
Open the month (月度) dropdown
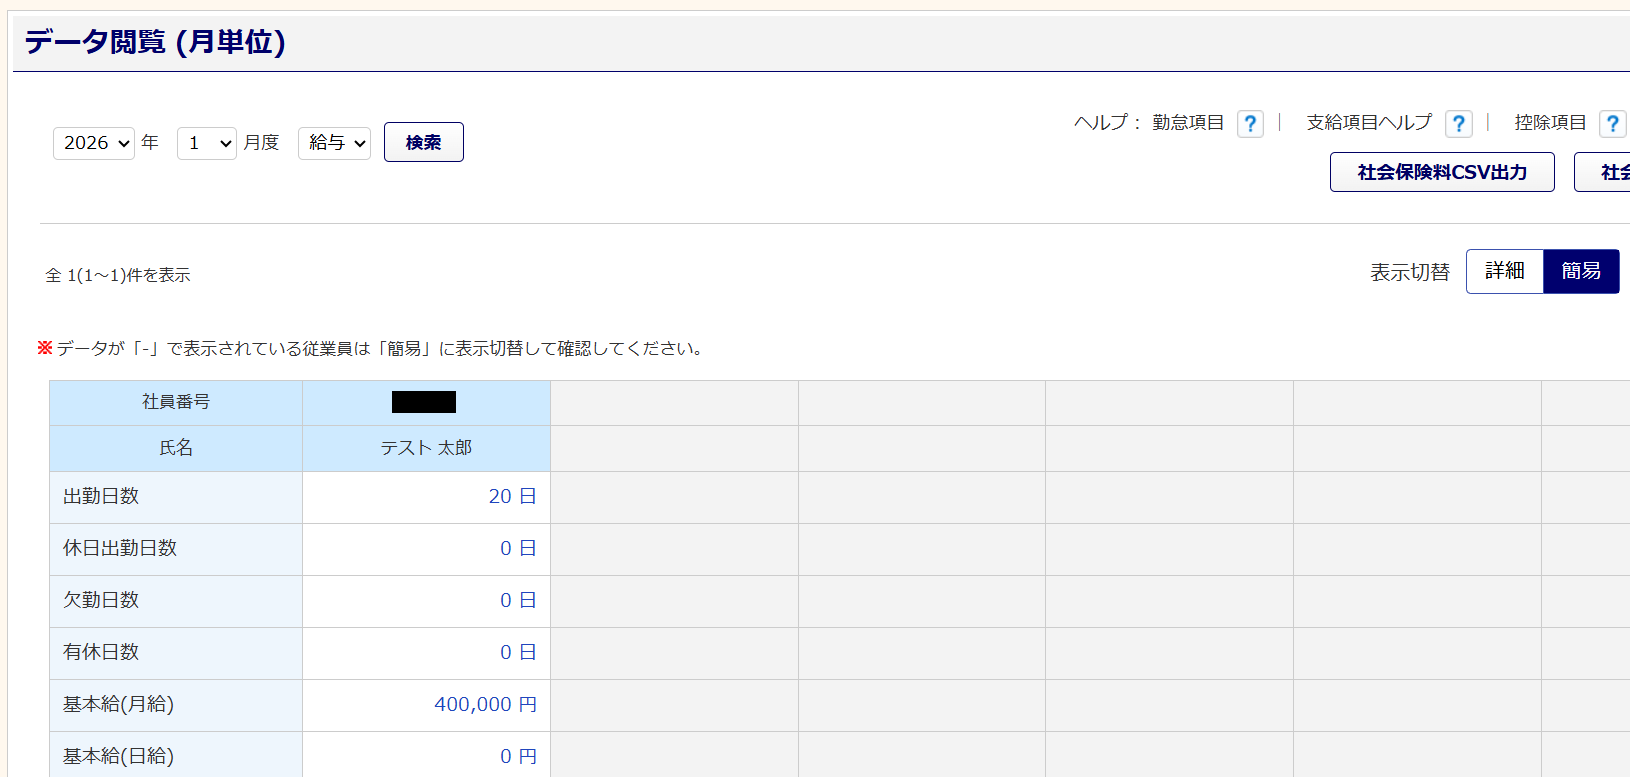click(x=206, y=143)
